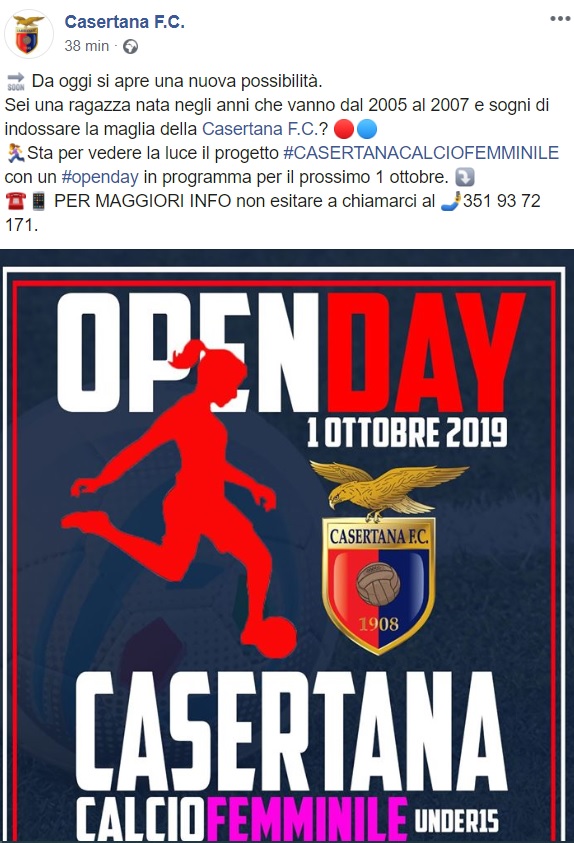This screenshot has height=843, width=574.
Task: Click the running woman emoji
Action: 16,153
